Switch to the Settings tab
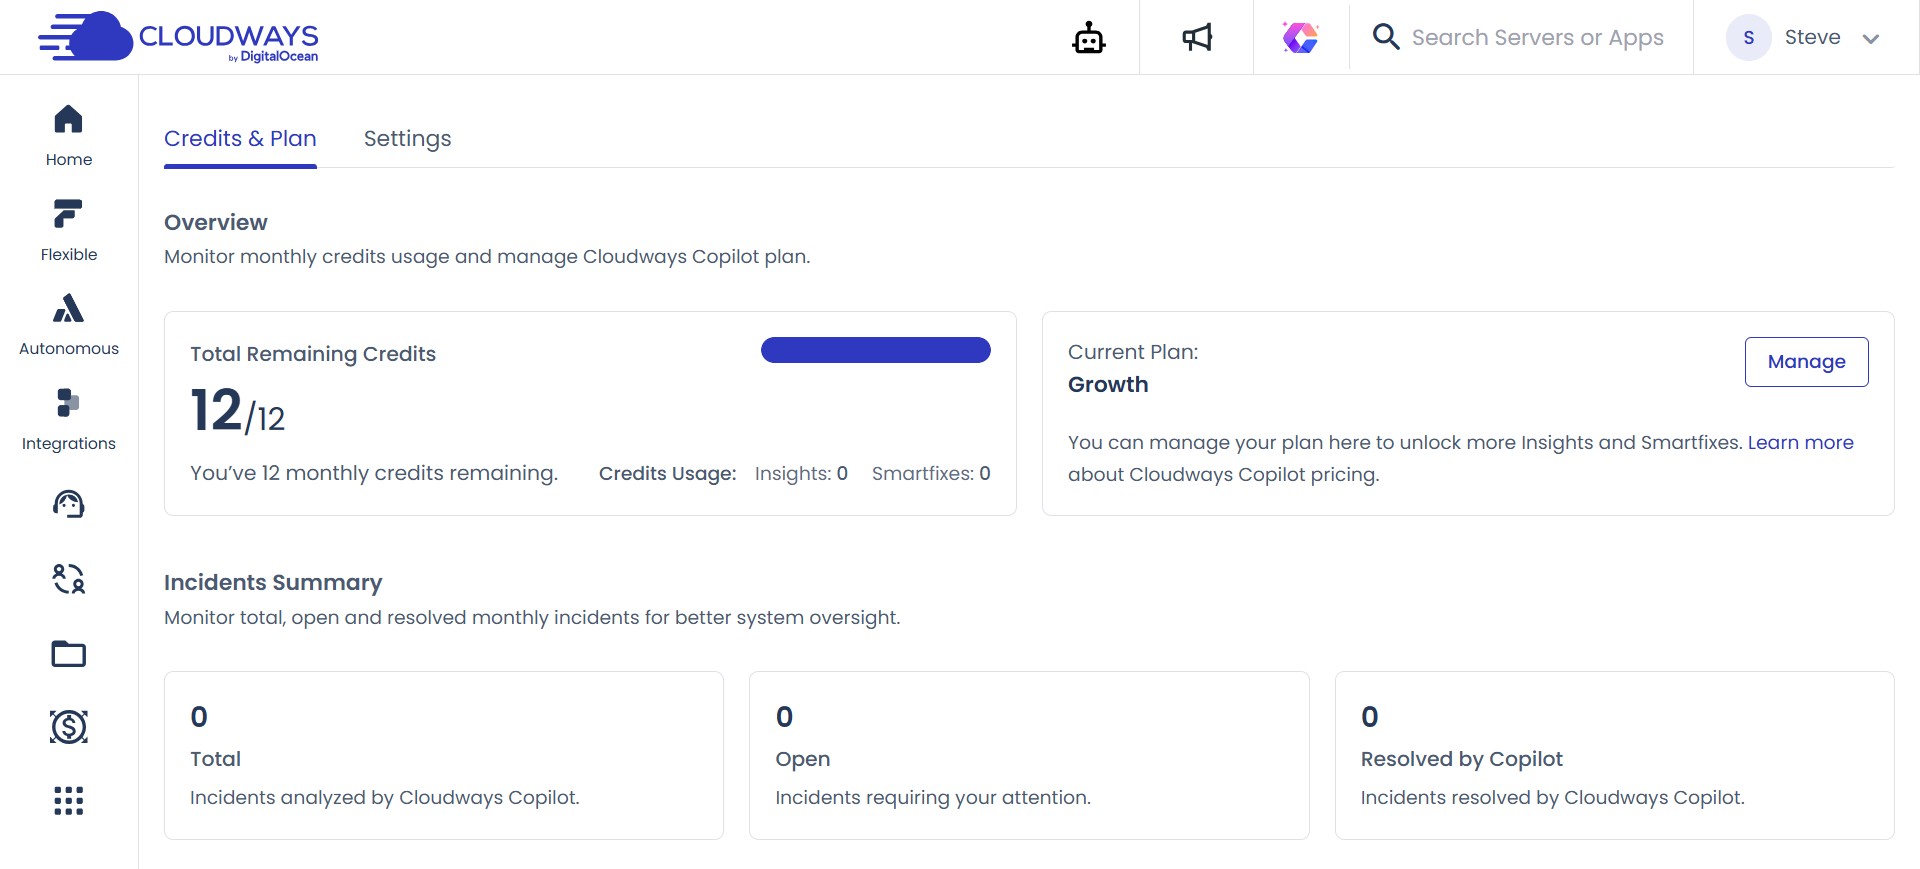 pos(407,139)
